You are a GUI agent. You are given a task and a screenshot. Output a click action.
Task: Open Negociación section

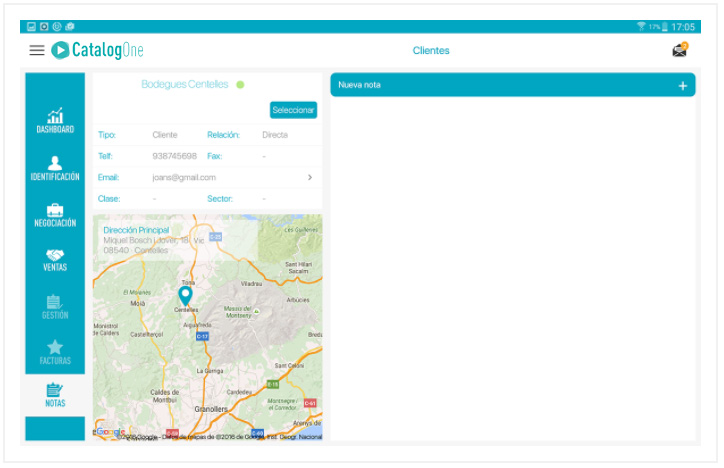(x=55, y=216)
